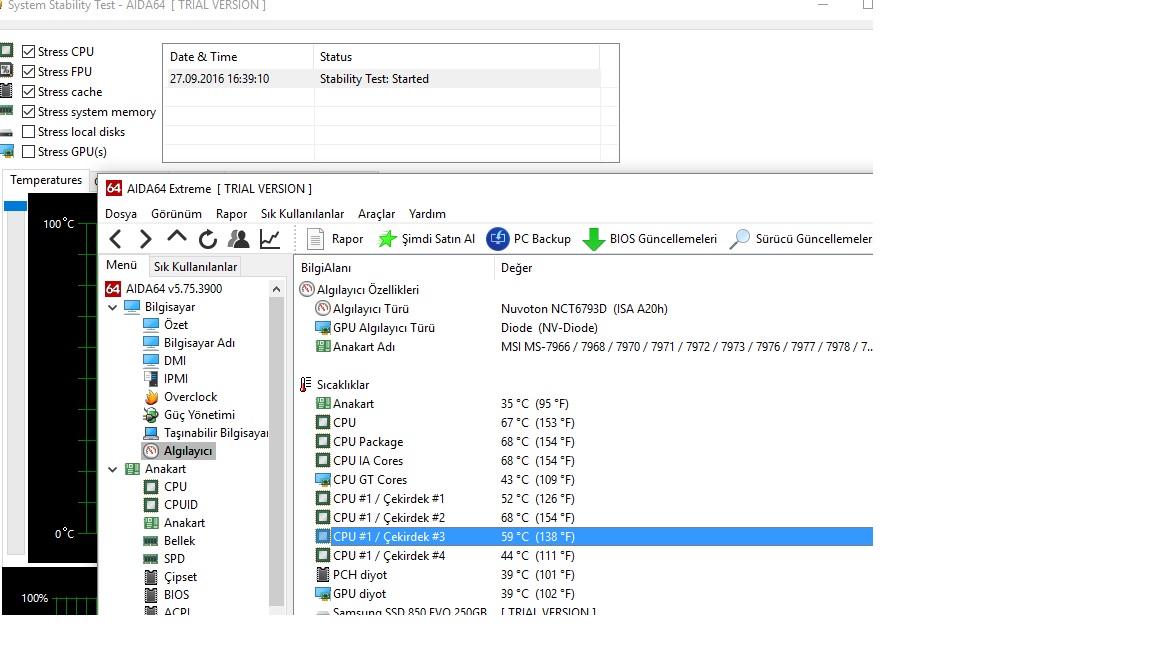The height and width of the screenshot is (648, 1152).
Task: Click the AIDA64 Extreme title bar logo icon
Action: (x=113, y=188)
